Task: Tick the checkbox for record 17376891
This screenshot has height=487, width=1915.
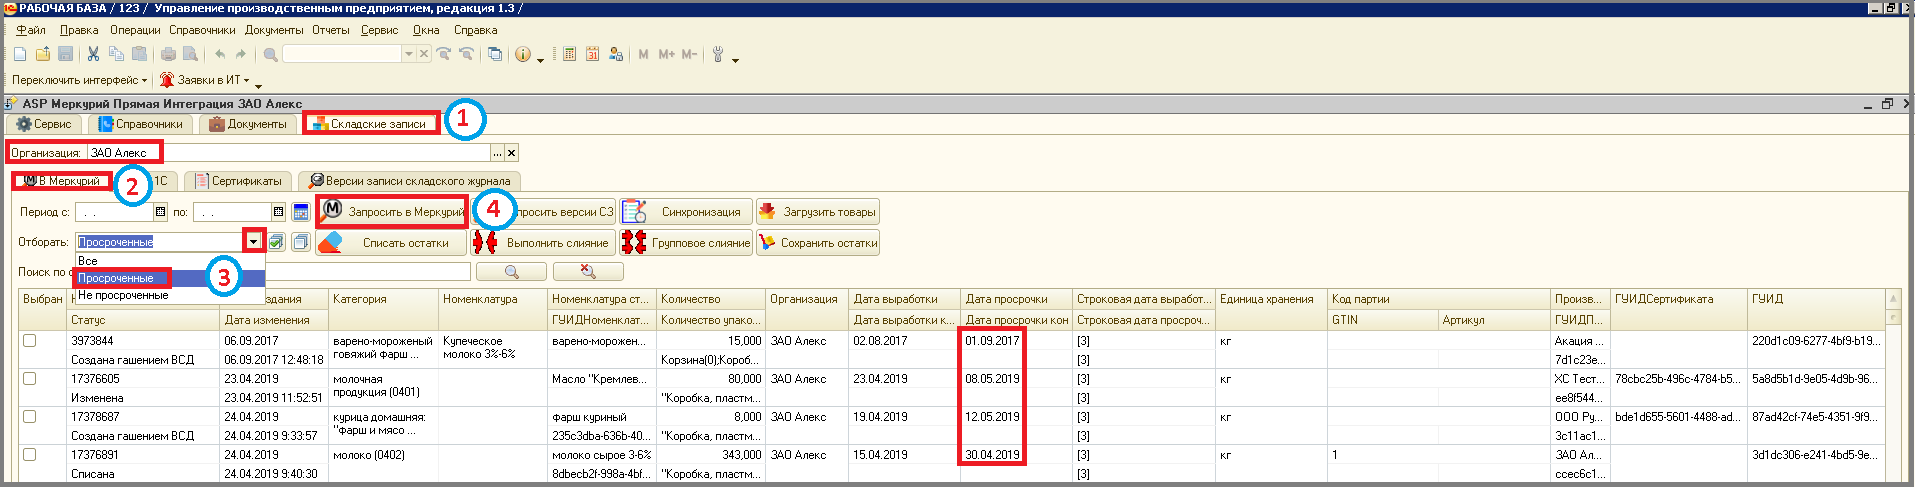Action: pyautogui.click(x=30, y=455)
